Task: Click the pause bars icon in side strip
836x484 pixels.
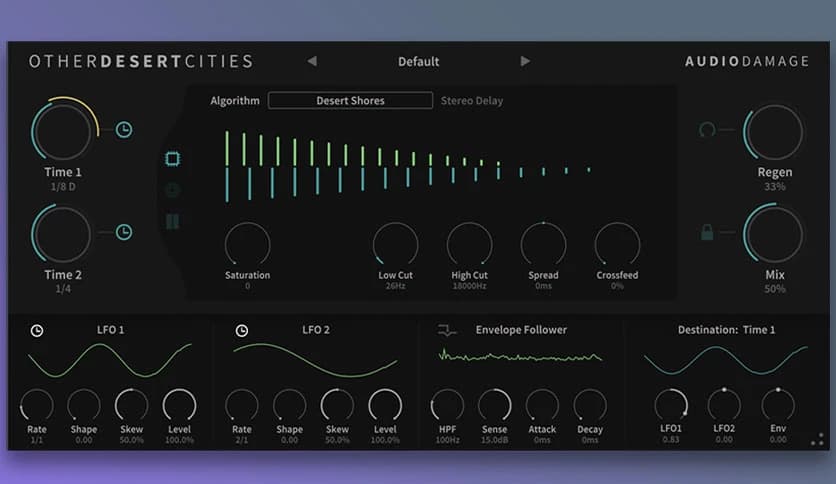Action: click(173, 221)
